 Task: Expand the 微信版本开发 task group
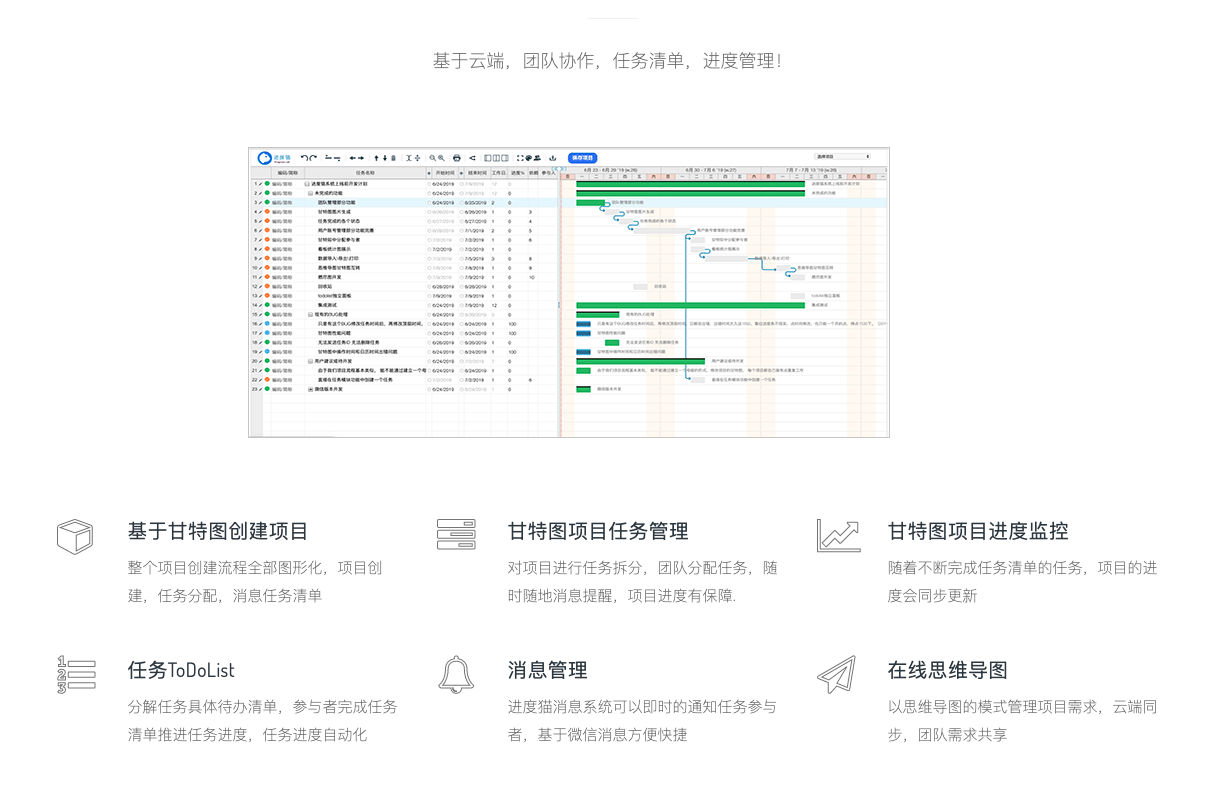(x=310, y=389)
